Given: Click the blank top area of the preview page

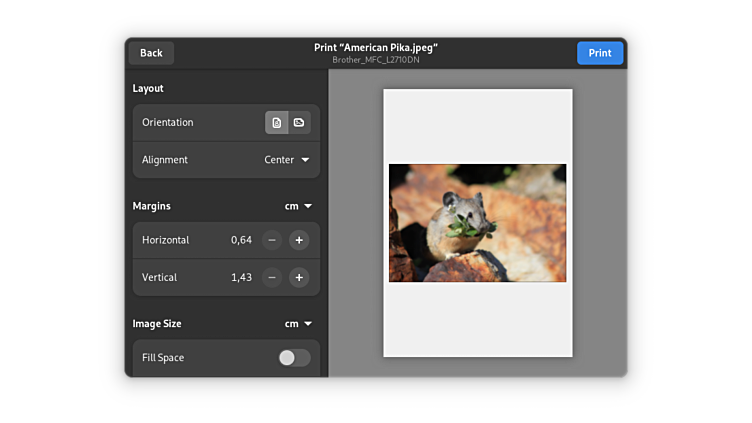Looking at the screenshot, I should point(477,125).
